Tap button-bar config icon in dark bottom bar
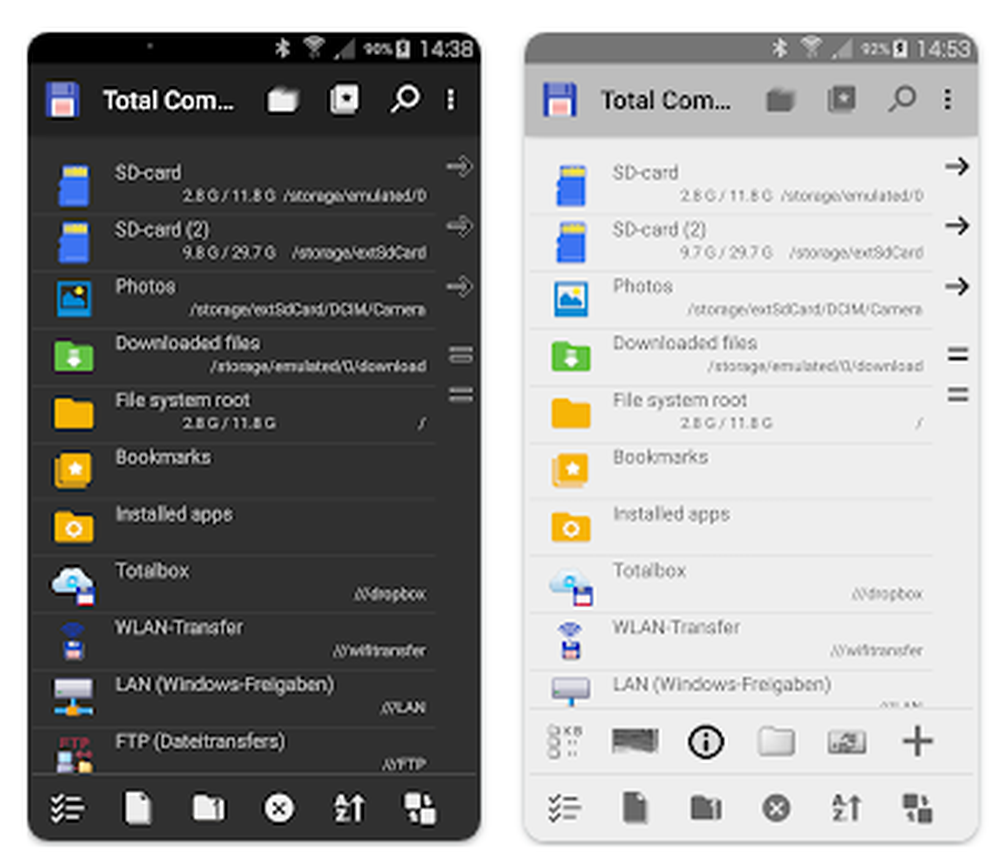This screenshot has width=1000, height=857. click(x=420, y=809)
